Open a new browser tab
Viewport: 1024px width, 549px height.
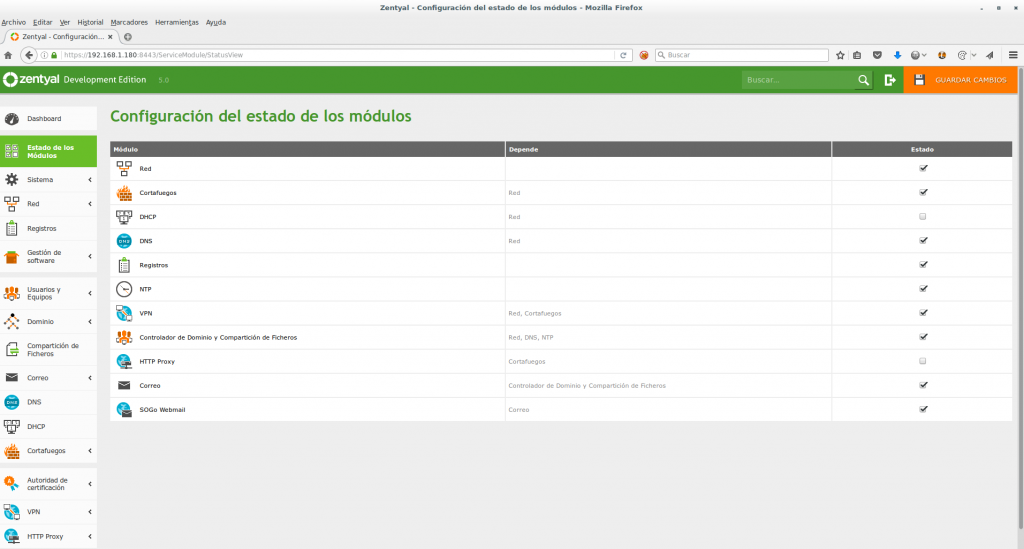128,37
